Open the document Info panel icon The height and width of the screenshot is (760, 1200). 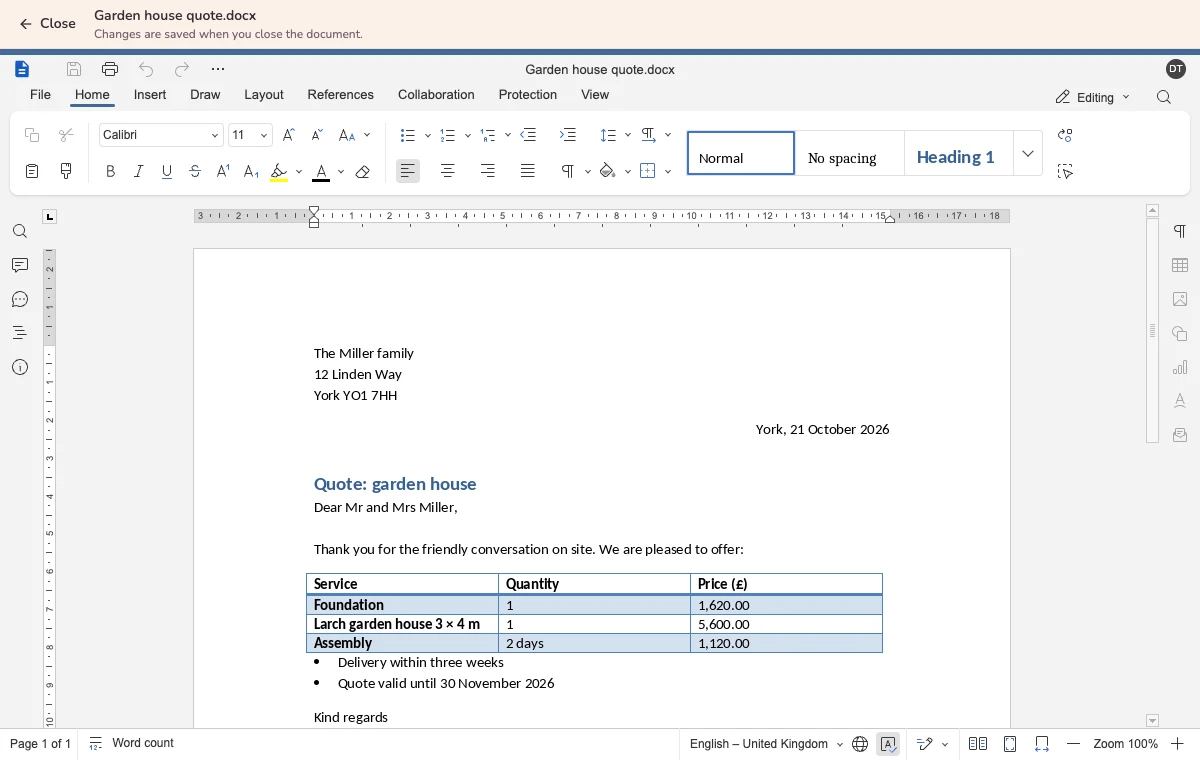pyautogui.click(x=20, y=367)
